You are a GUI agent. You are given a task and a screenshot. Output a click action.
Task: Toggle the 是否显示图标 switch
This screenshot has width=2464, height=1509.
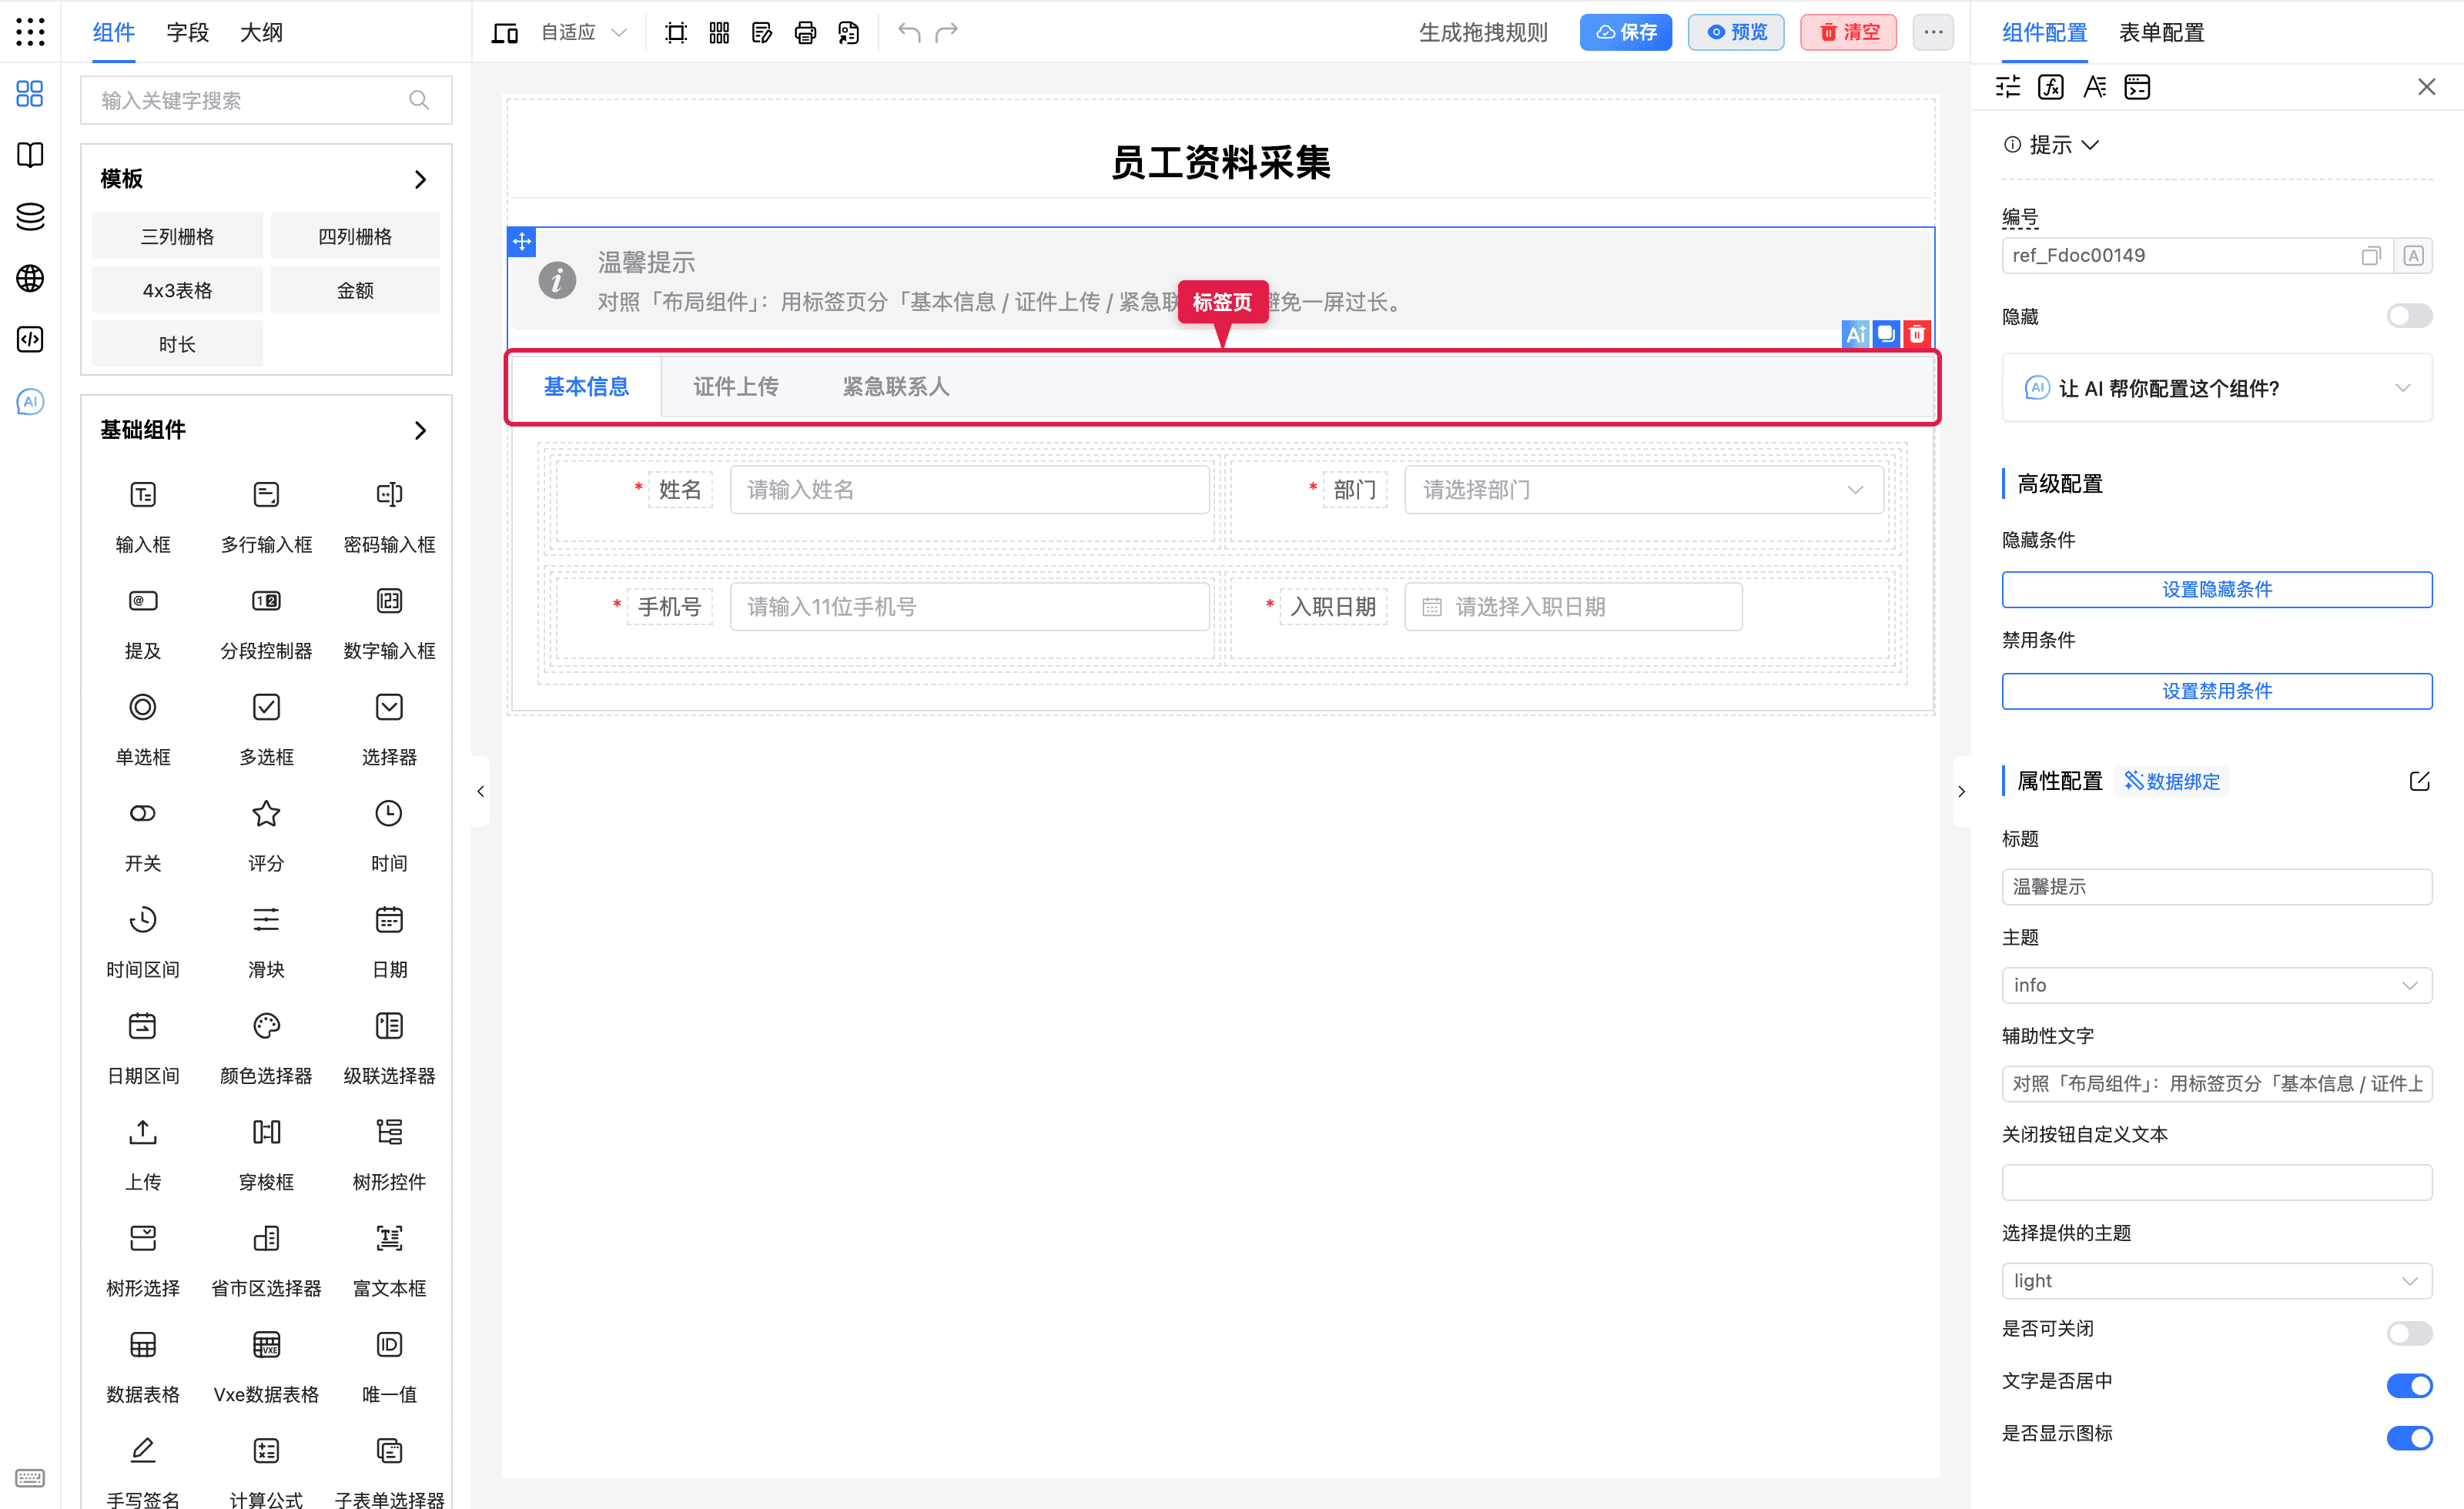pyautogui.click(x=2409, y=1437)
